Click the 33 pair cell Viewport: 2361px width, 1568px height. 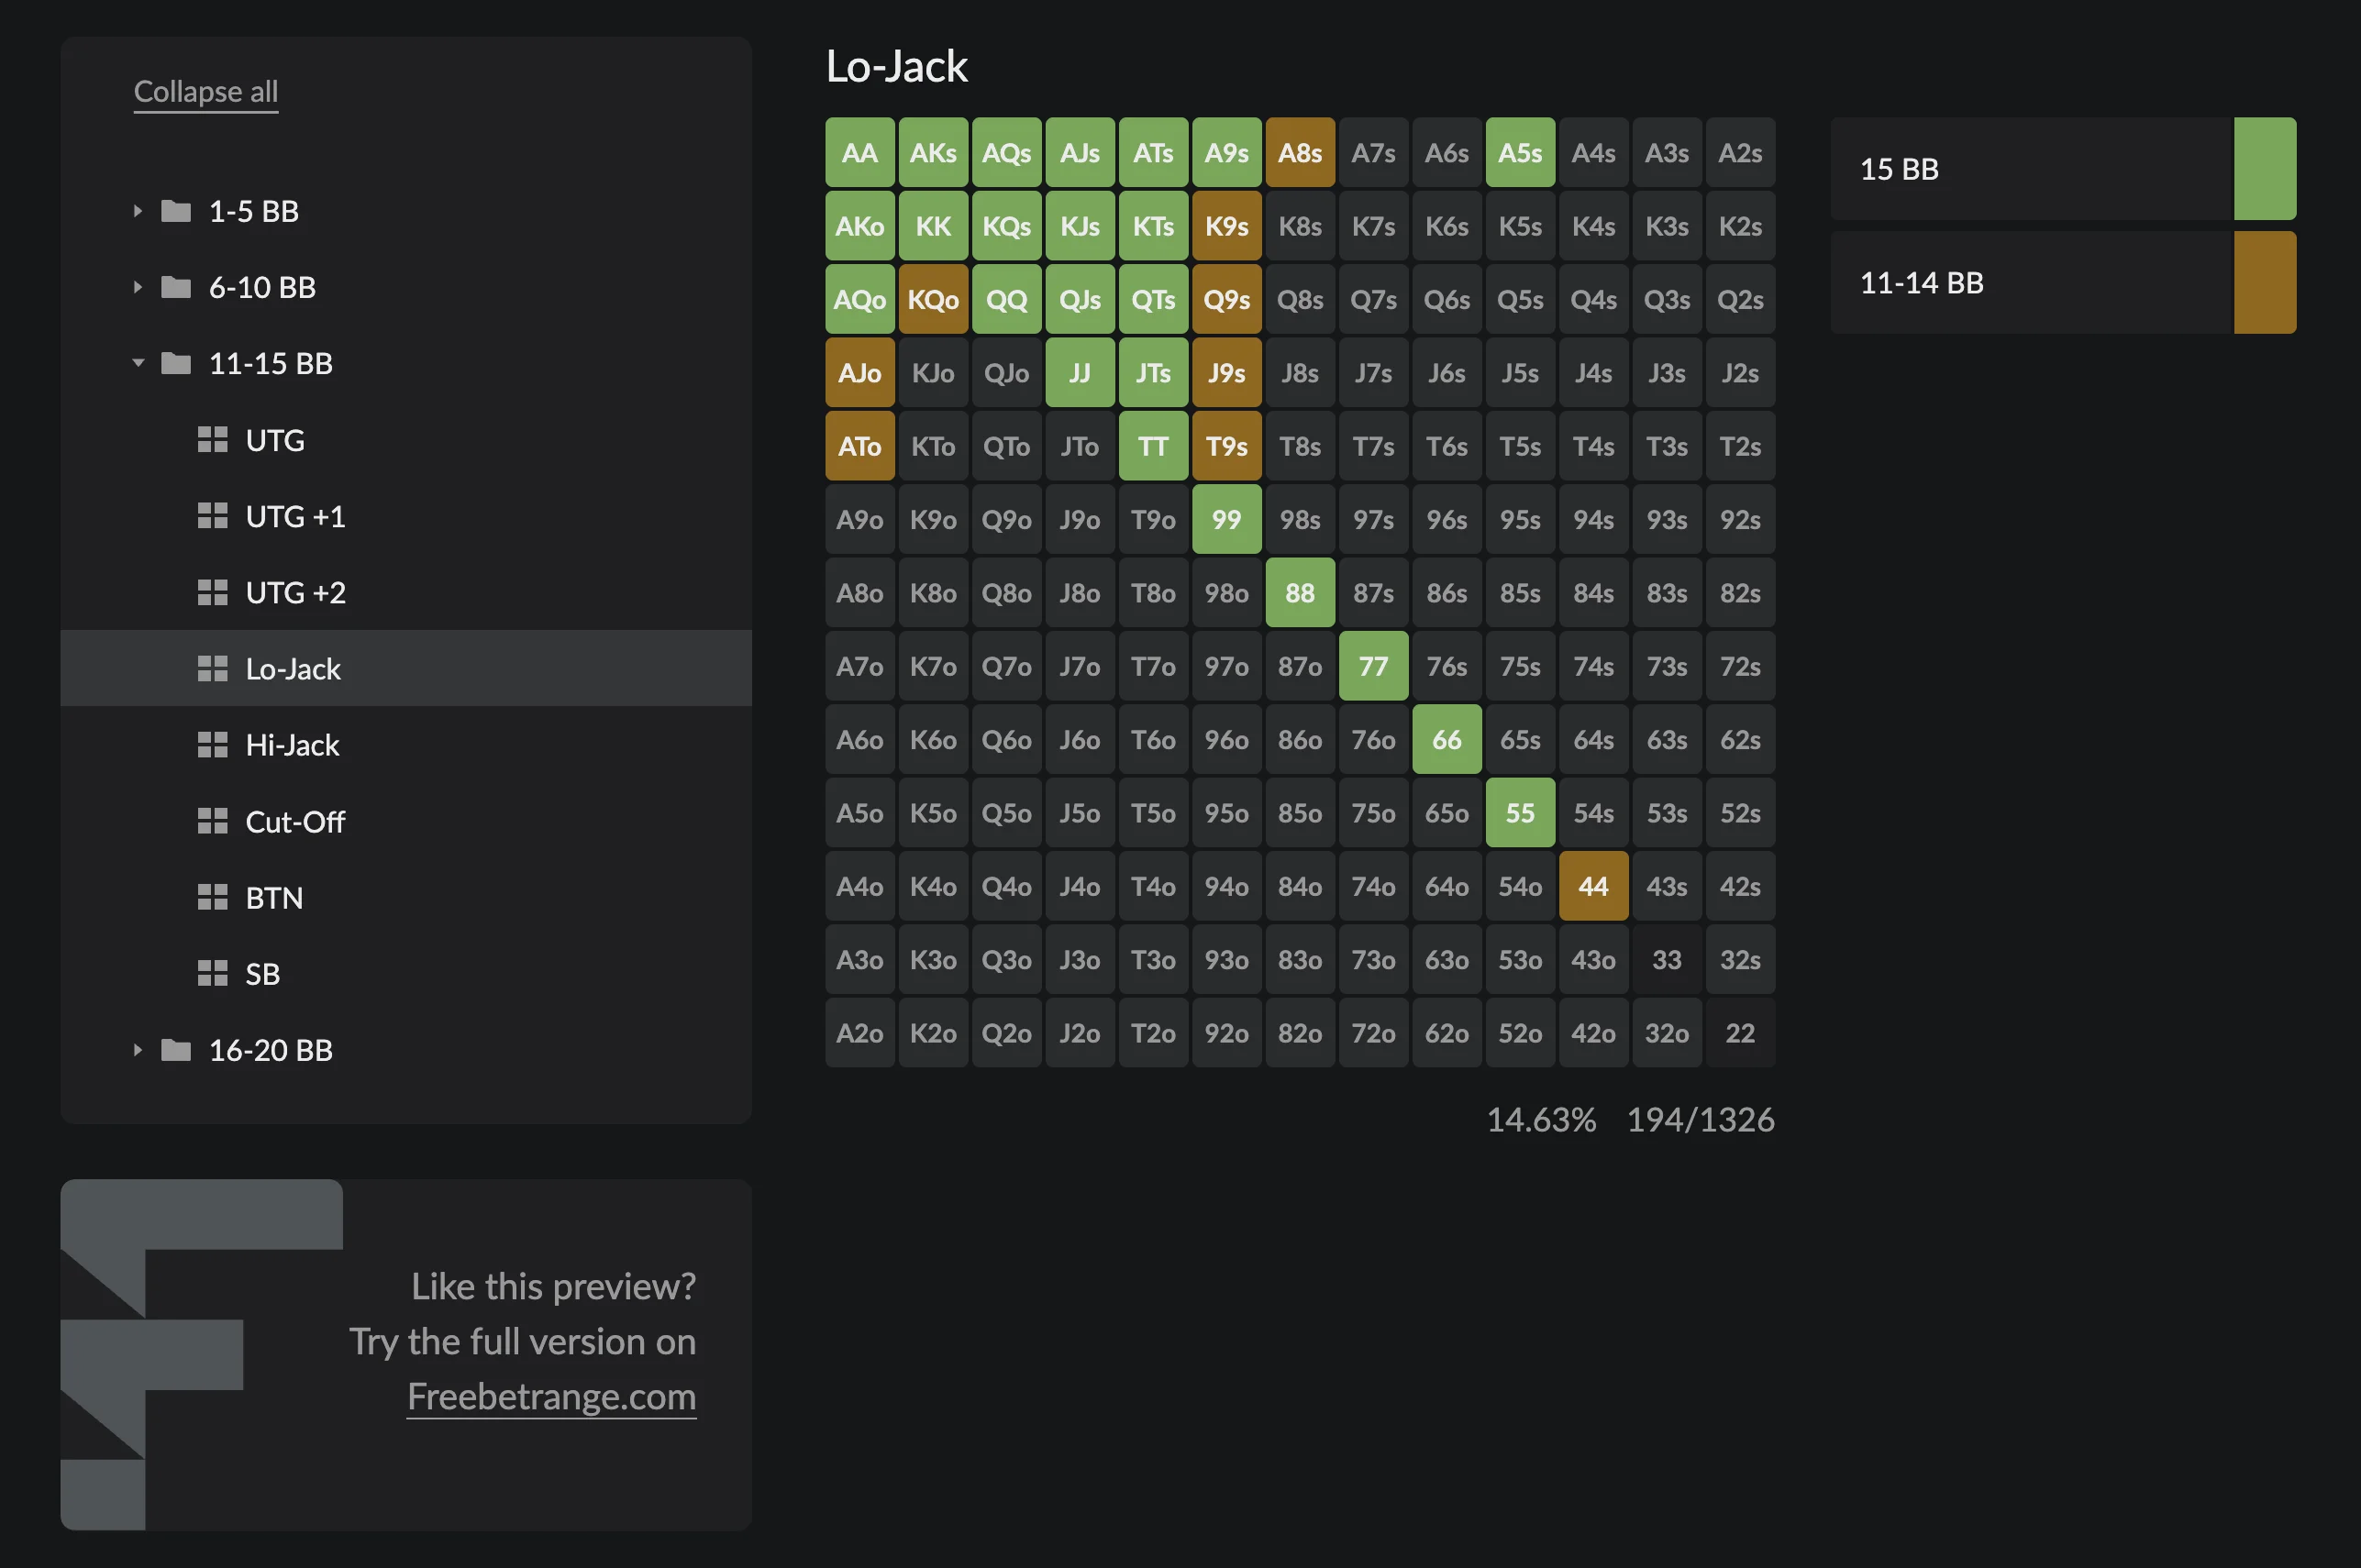pyautogui.click(x=1667, y=959)
